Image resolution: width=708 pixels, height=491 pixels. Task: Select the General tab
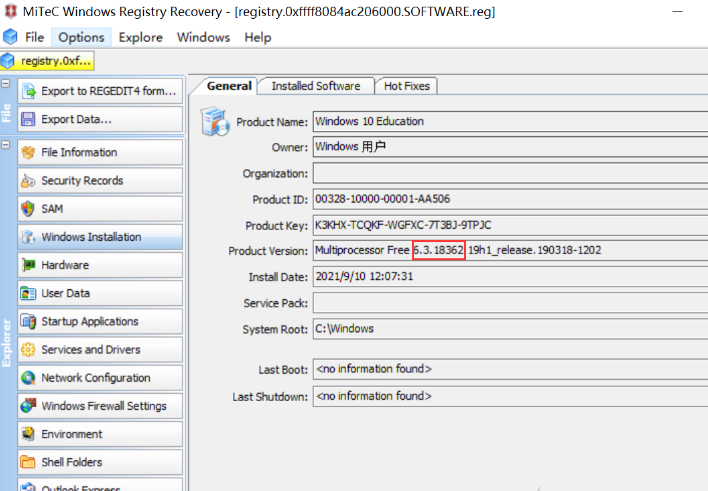pos(228,86)
